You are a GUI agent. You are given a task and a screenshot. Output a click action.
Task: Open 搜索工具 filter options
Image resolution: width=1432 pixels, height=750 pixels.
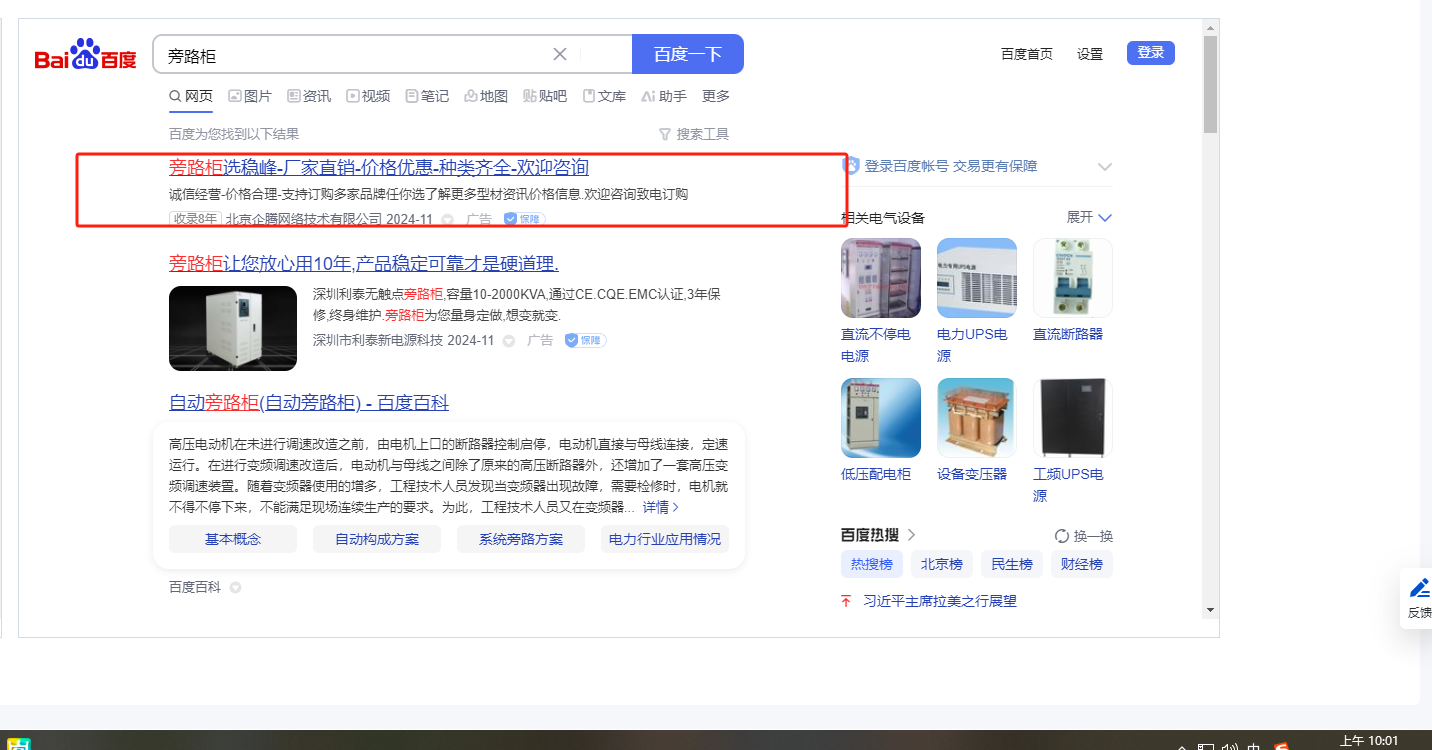694,134
